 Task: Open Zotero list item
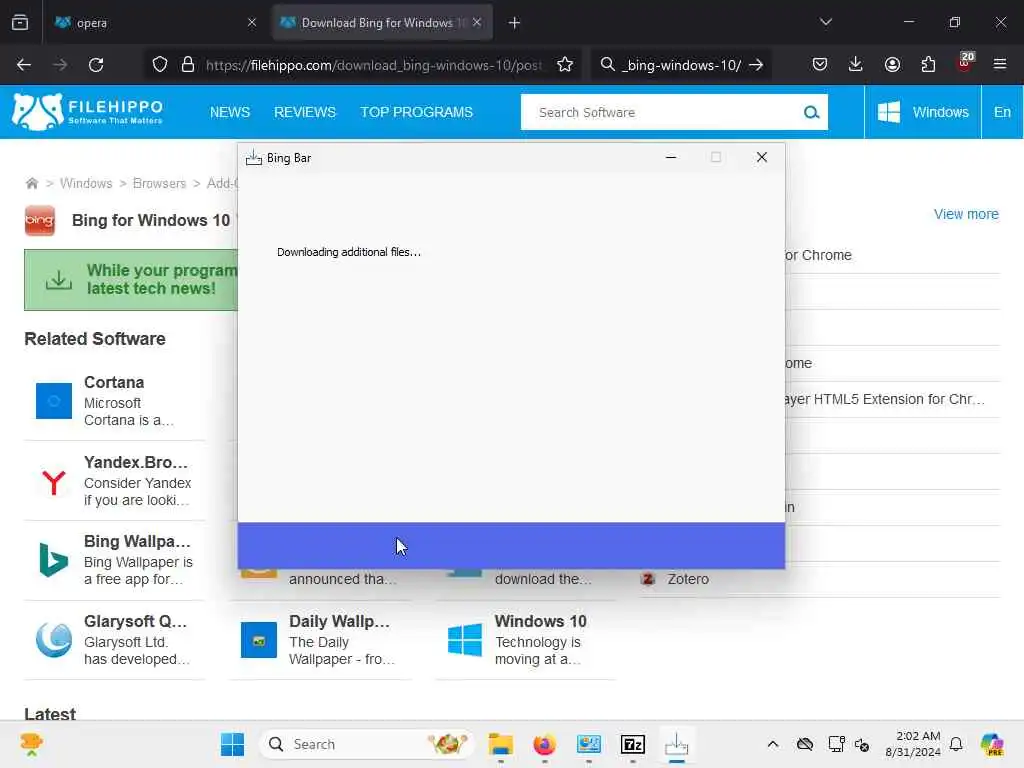pyautogui.click(x=688, y=579)
